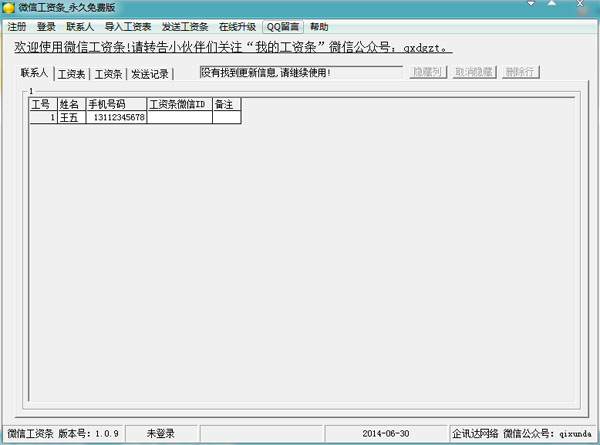Screen dimensions: 600x445
Task: Open the 在线升级 menu
Action: [x=237, y=27]
